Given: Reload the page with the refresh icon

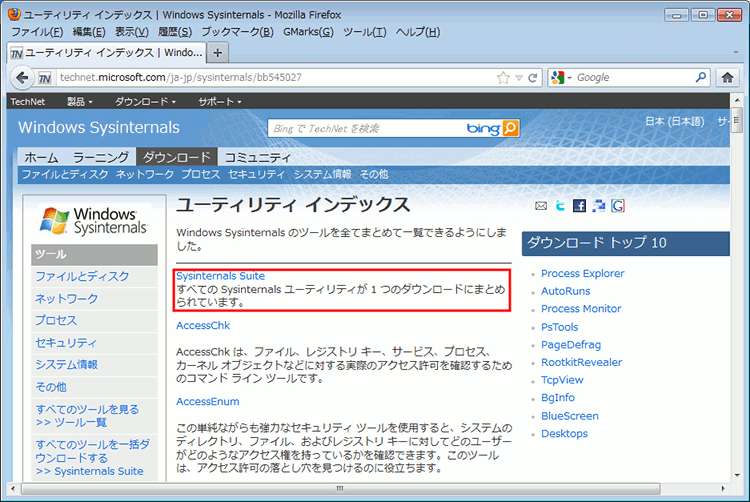Looking at the screenshot, I should 533,77.
